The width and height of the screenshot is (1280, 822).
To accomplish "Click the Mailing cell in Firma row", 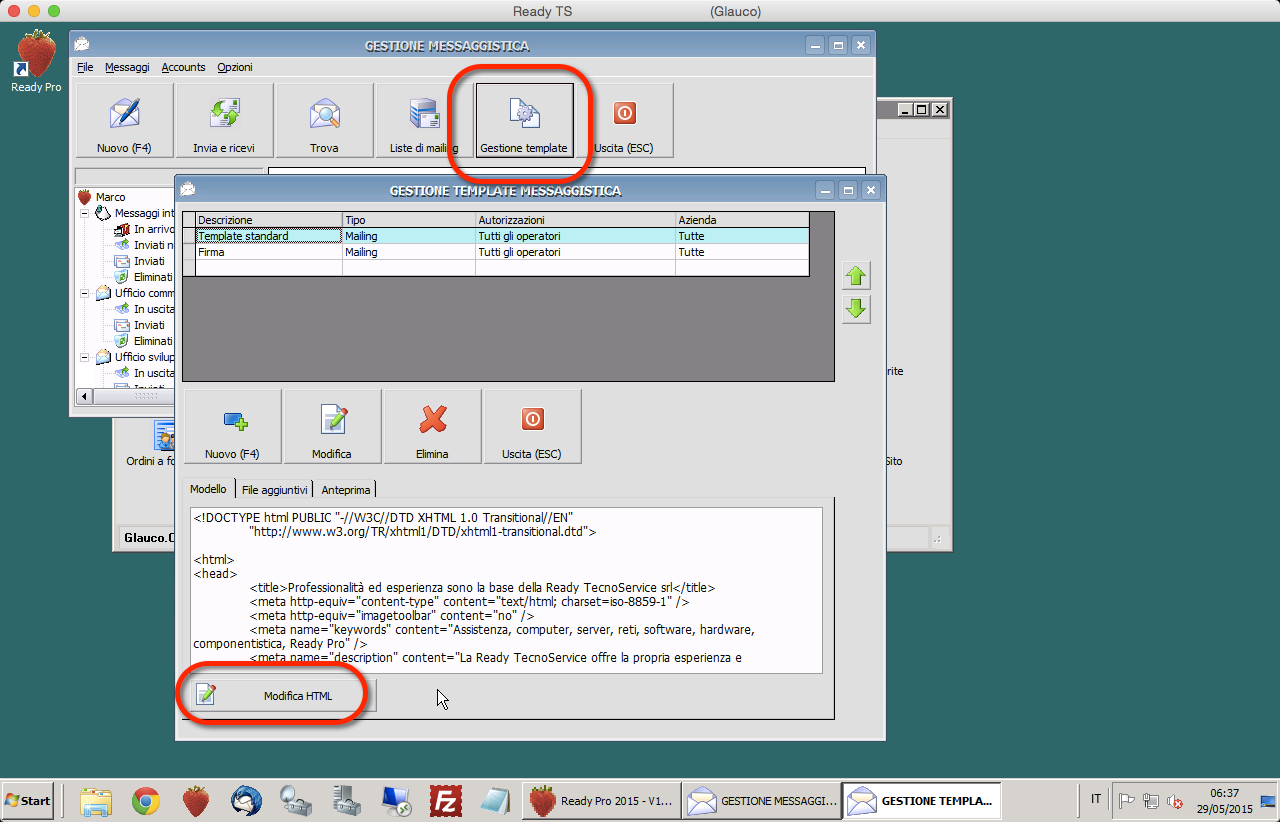I will tap(408, 252).
